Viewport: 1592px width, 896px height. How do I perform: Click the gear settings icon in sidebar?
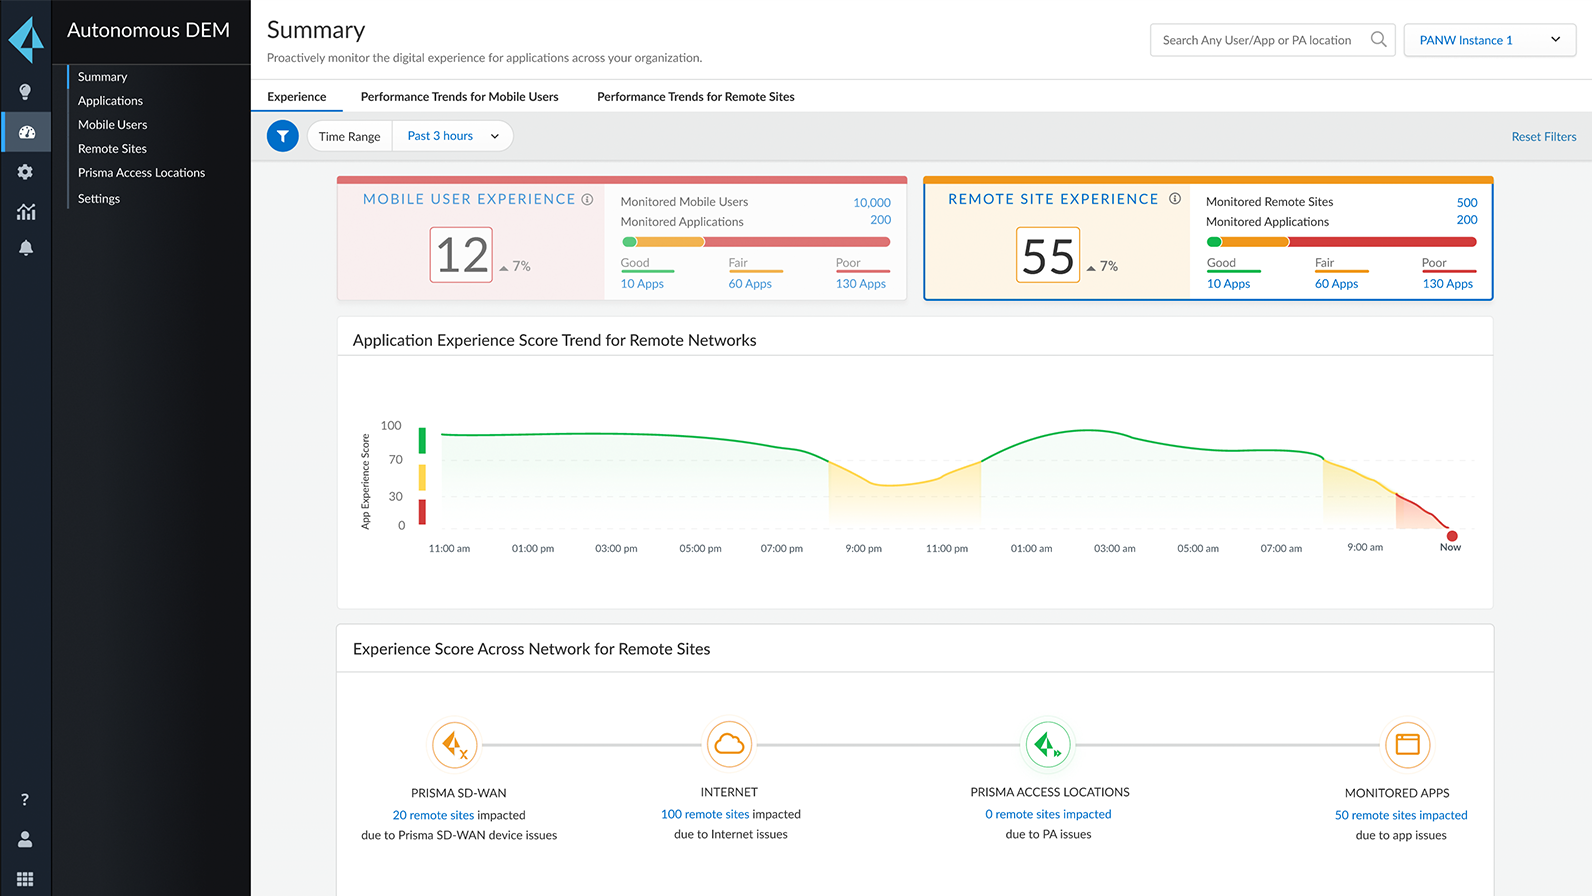[x=26, y=172]
